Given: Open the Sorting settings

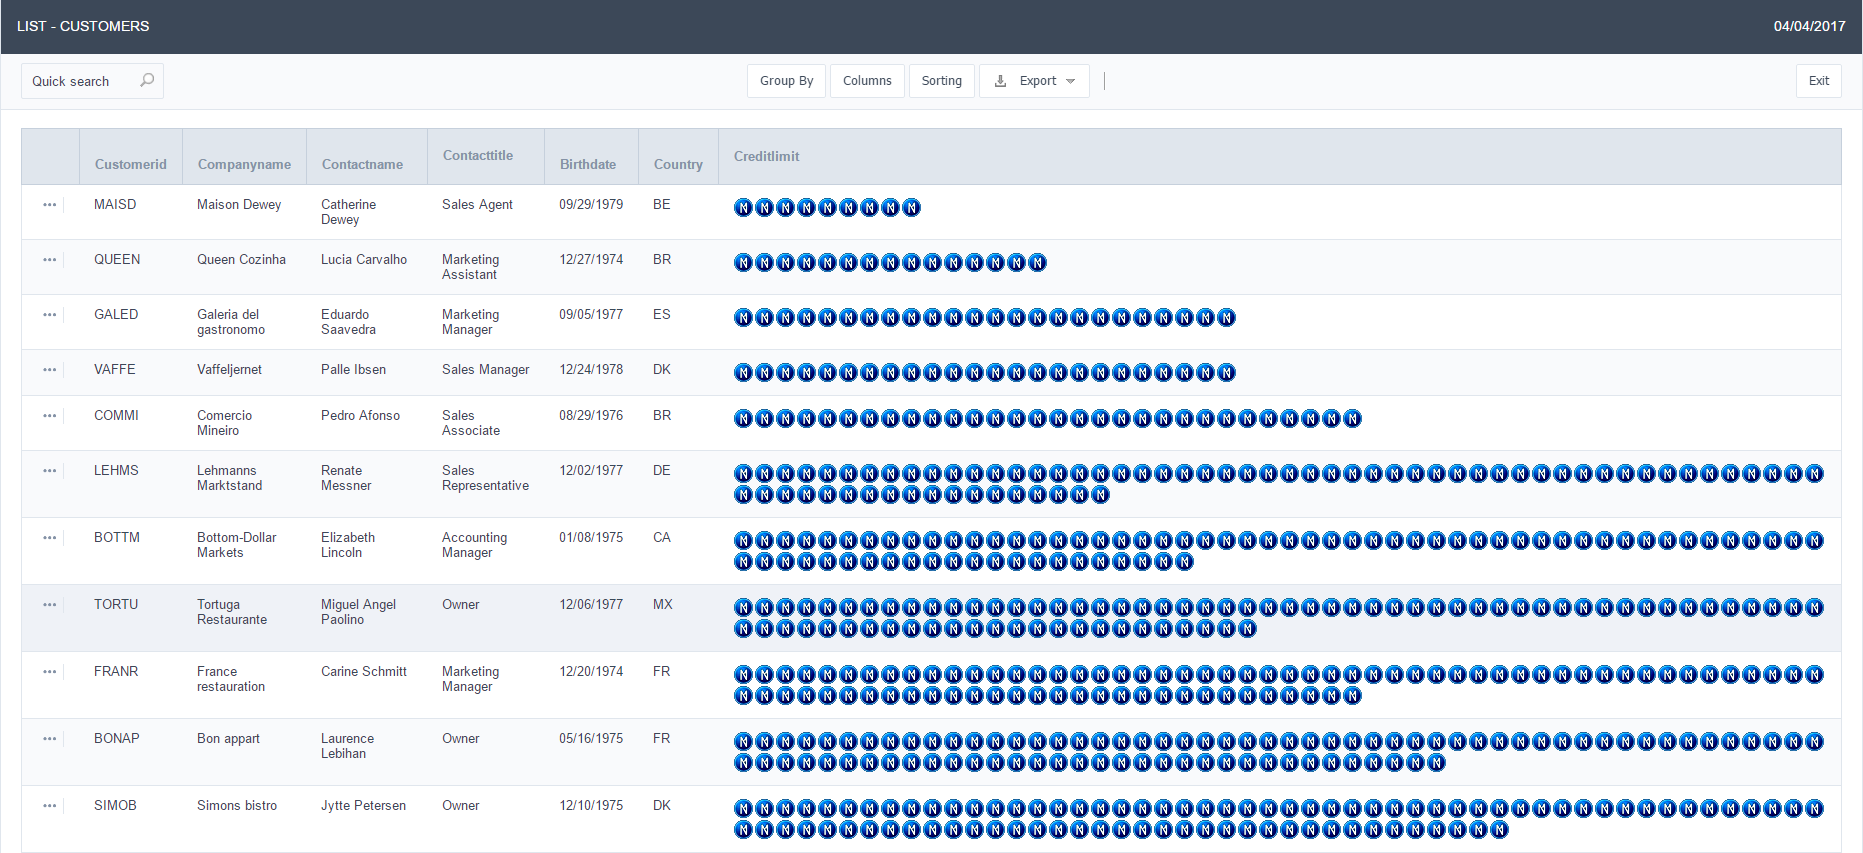Looking at the screenshot, I should point(941,81).
